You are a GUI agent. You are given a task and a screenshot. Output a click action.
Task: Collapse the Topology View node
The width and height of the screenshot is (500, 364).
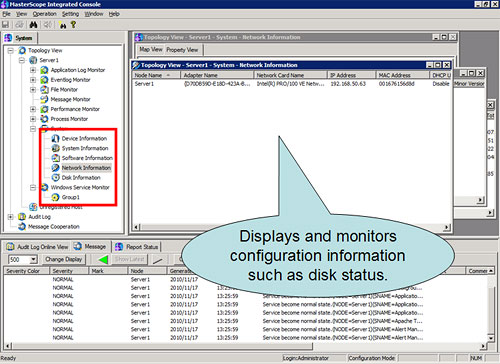(x=11, y=51)
